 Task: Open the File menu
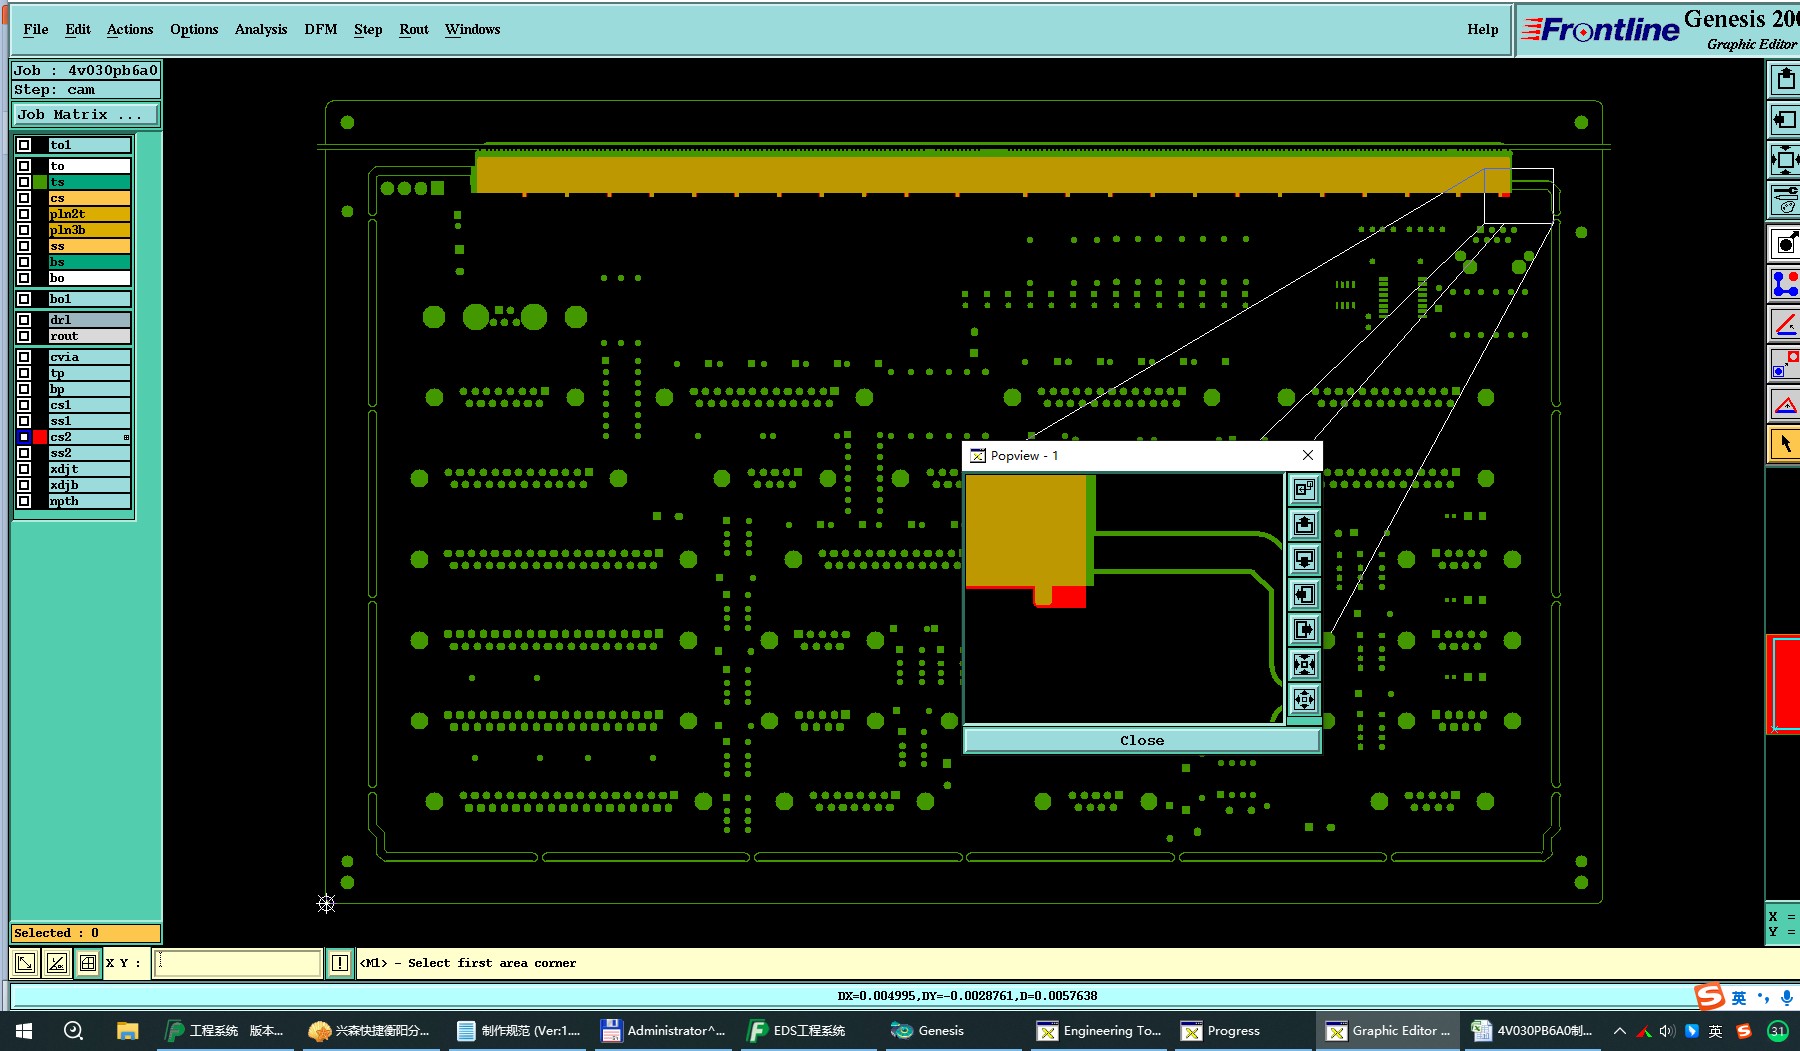point(36,29)
